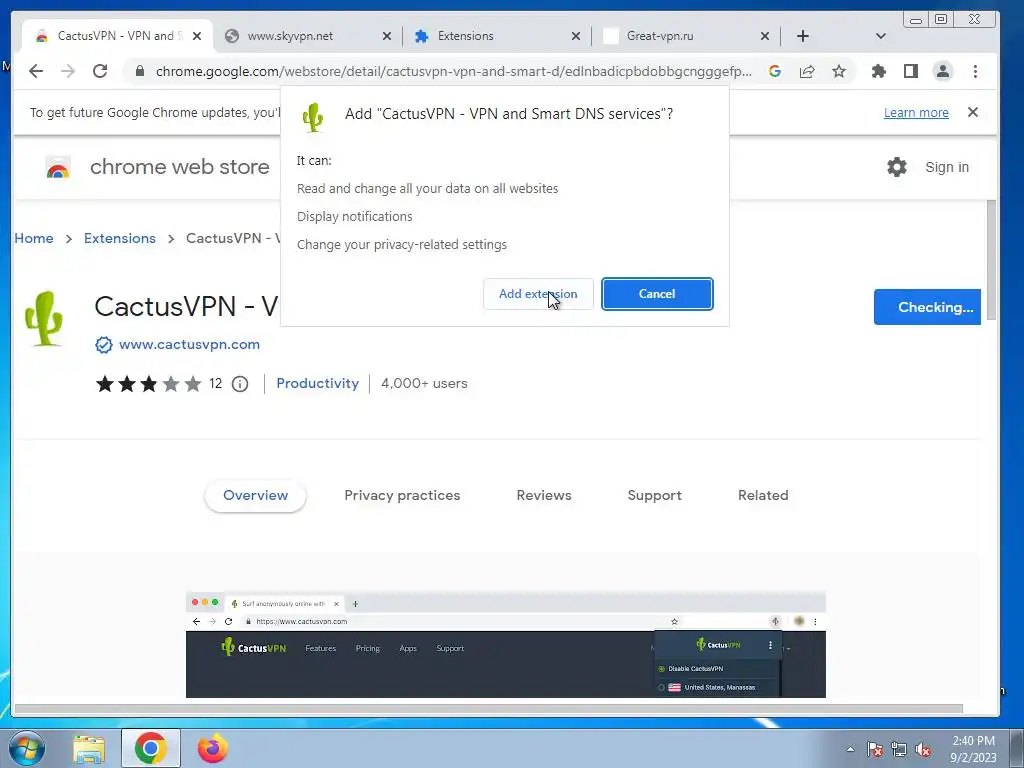1024x768 pixels.
Task: Toggle the side panel icon
Action: pyautogui.click(x=911, y=71)
